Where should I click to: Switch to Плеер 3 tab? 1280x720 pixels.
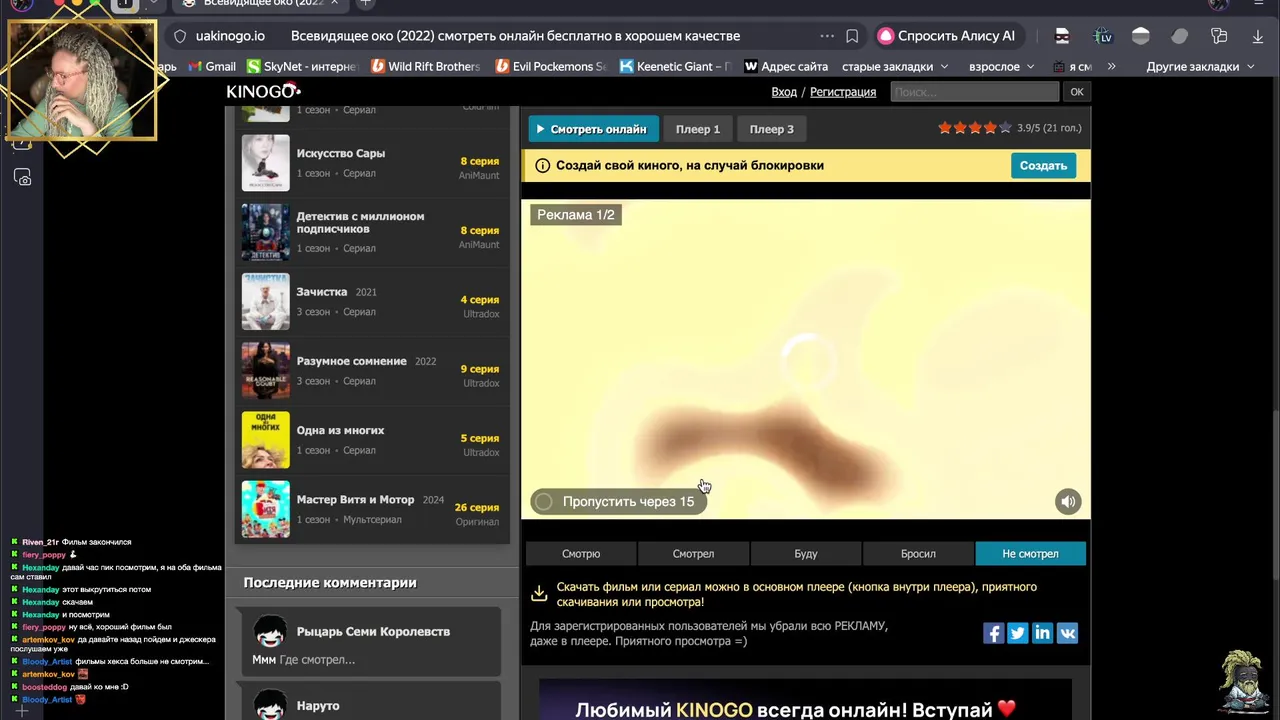[x=772, y=129]
